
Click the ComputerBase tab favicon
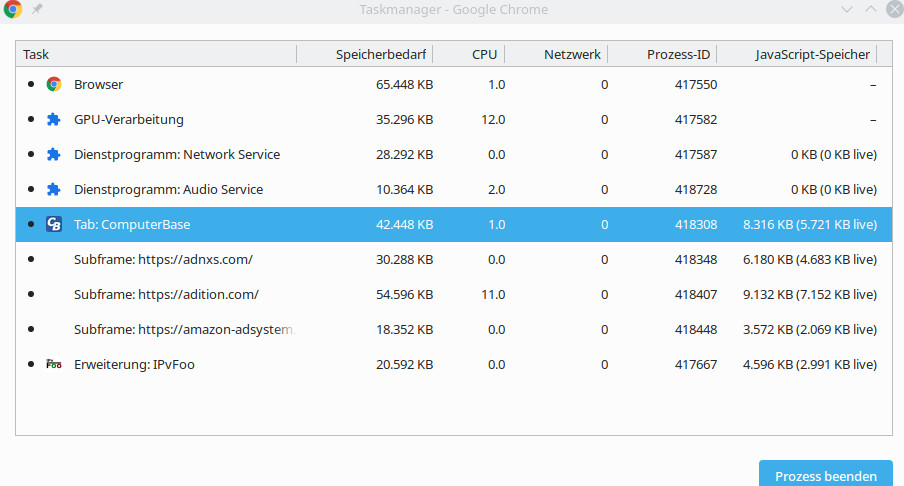[54, 224]
